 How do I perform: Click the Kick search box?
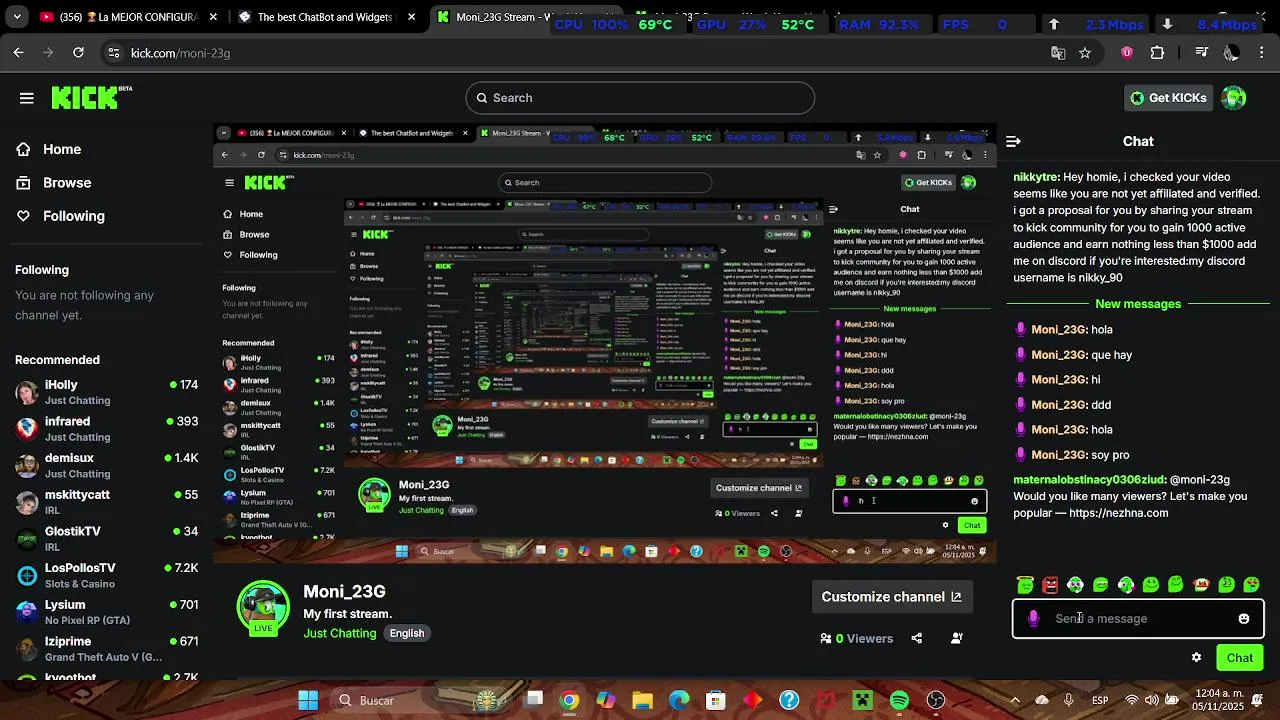[x=640, y=98]
